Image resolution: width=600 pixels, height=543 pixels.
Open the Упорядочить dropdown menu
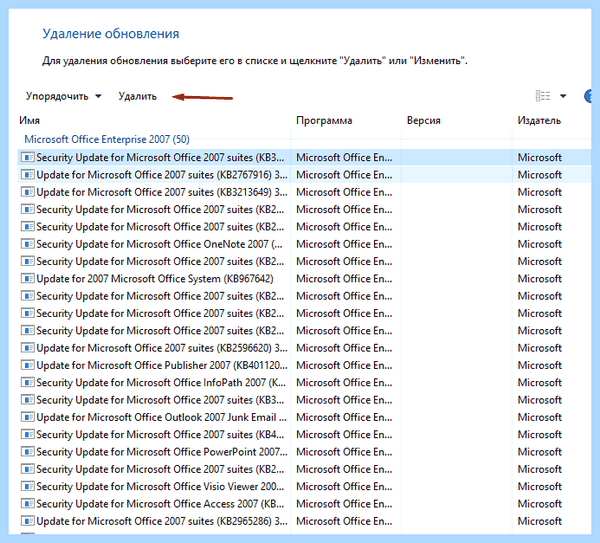click(x=64, y=96)
